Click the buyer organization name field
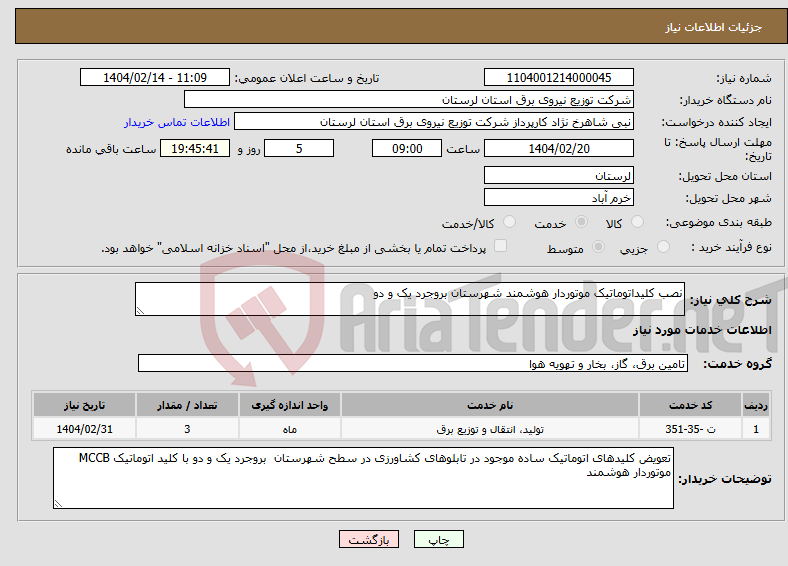The image size is (788, 566). 409,100
